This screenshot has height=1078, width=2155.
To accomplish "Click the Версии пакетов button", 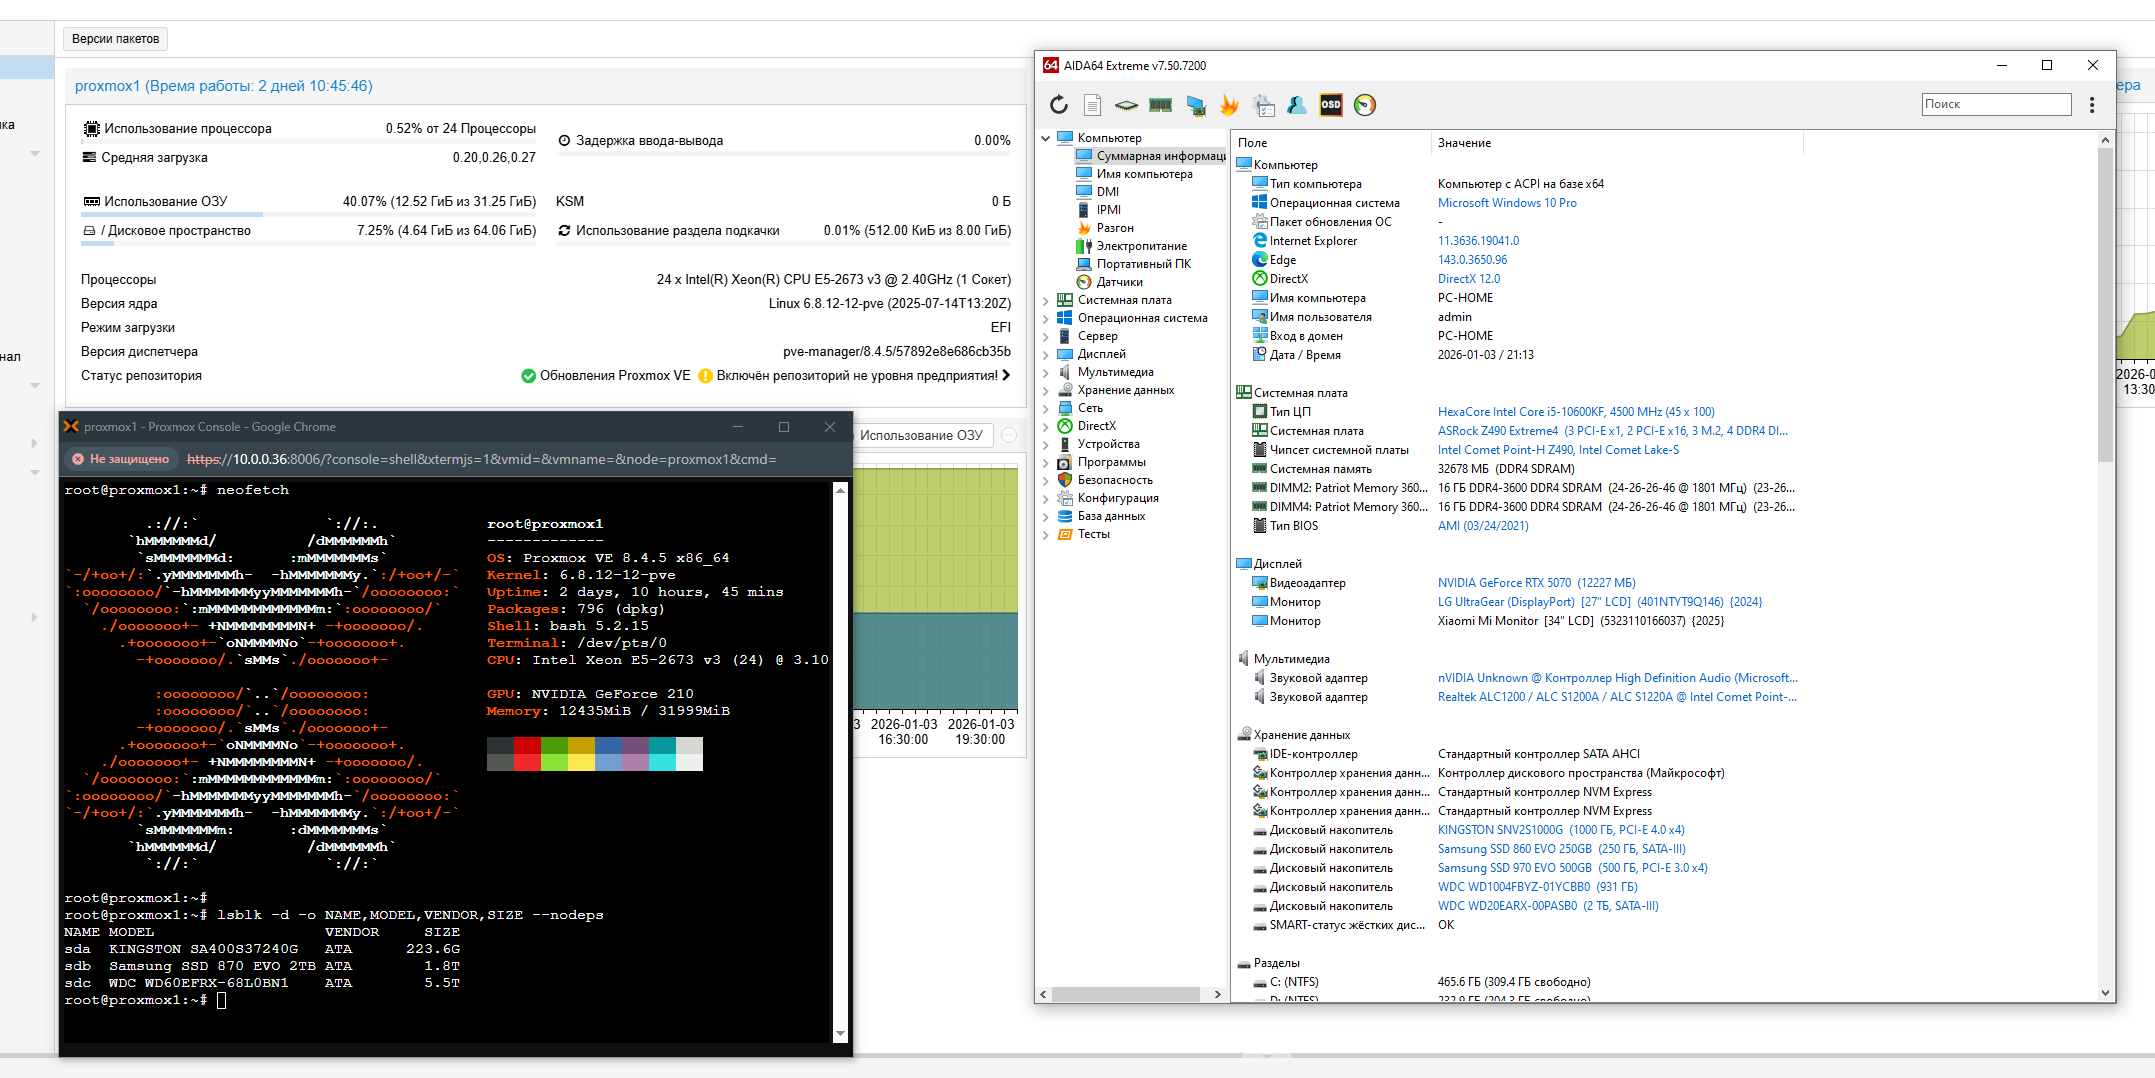I will (x=115, y=39).
